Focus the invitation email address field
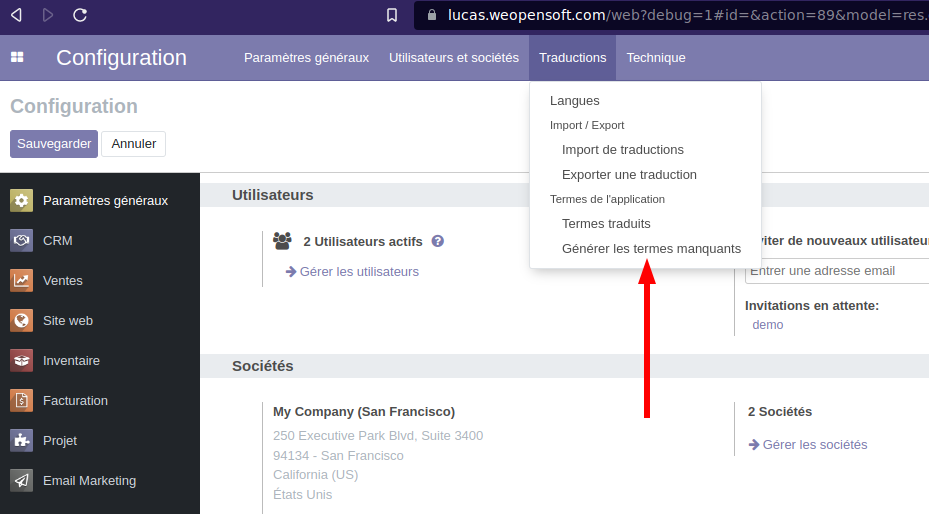This screenshot has height=514, width=929. 836,271
